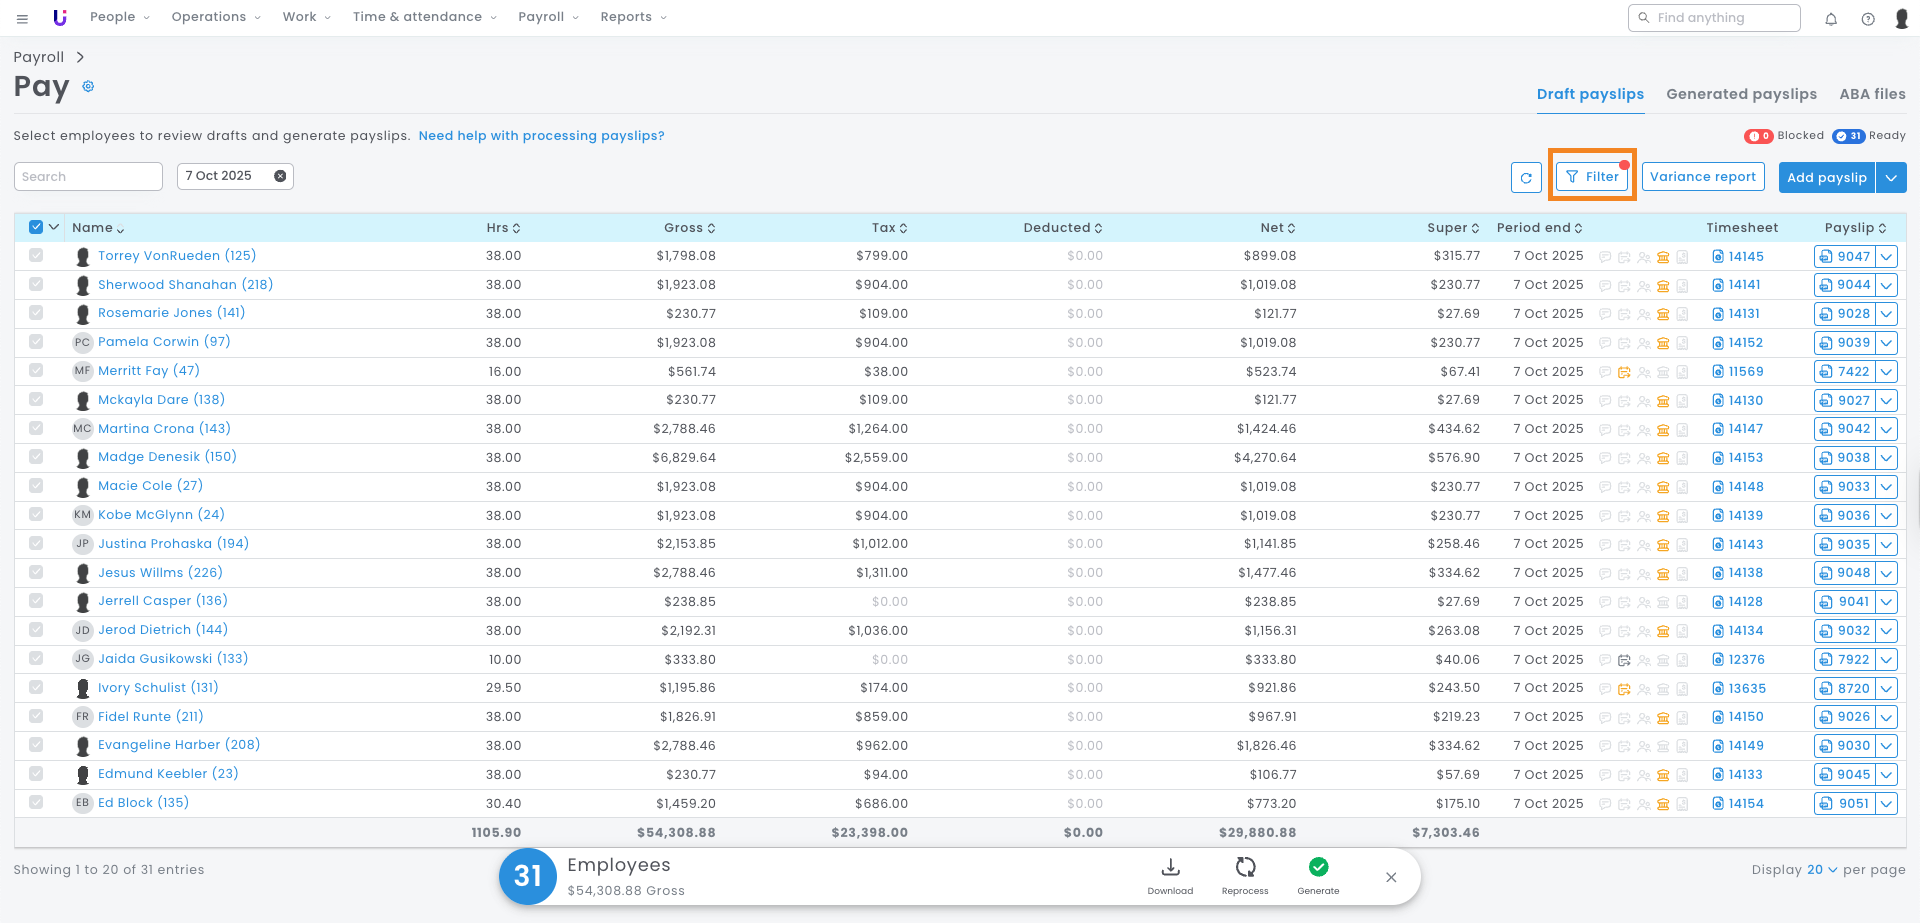This screenshot has height=923, width=1920.
Task: Open the Time & attendance menu
Action: 424,17
